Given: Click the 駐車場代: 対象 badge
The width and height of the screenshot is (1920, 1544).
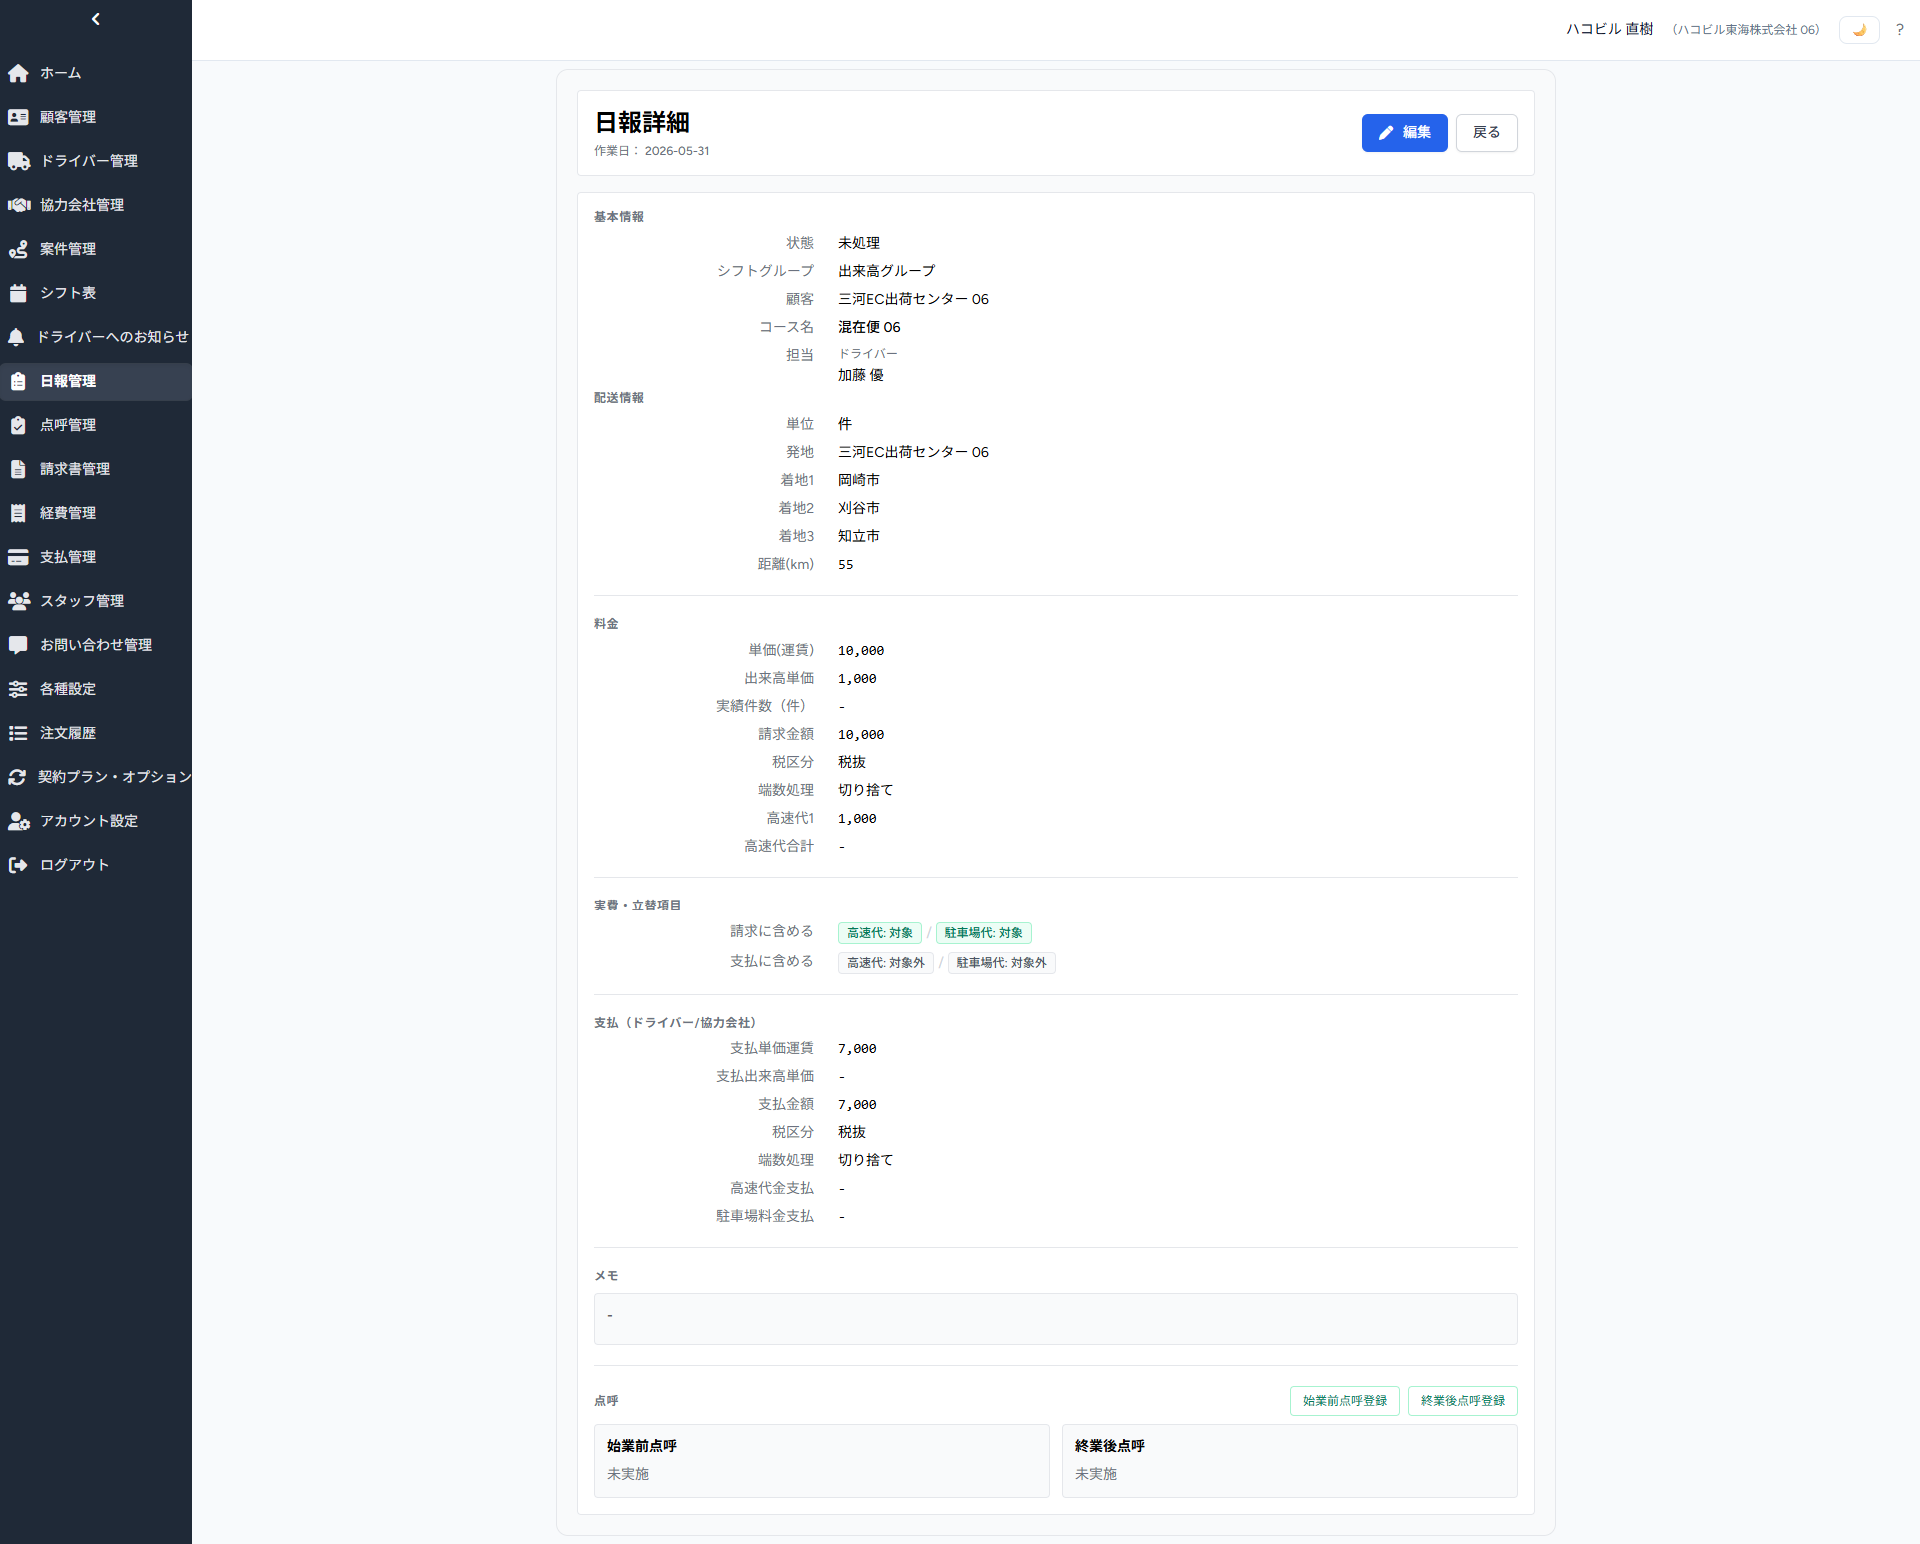Looking at the screenshot, I should 984,933.
